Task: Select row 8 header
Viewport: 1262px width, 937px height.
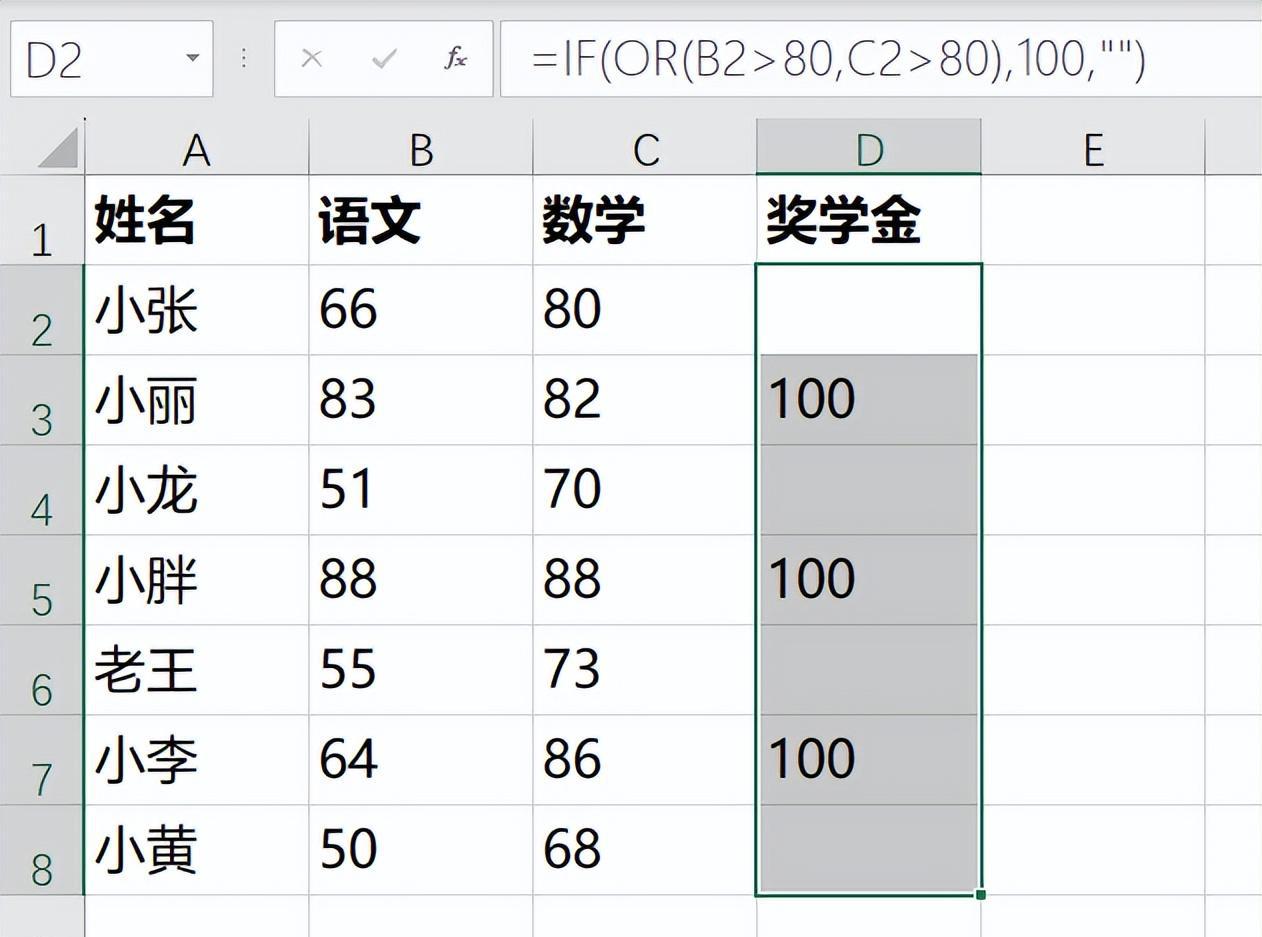Action: click(x=42, y=850)
